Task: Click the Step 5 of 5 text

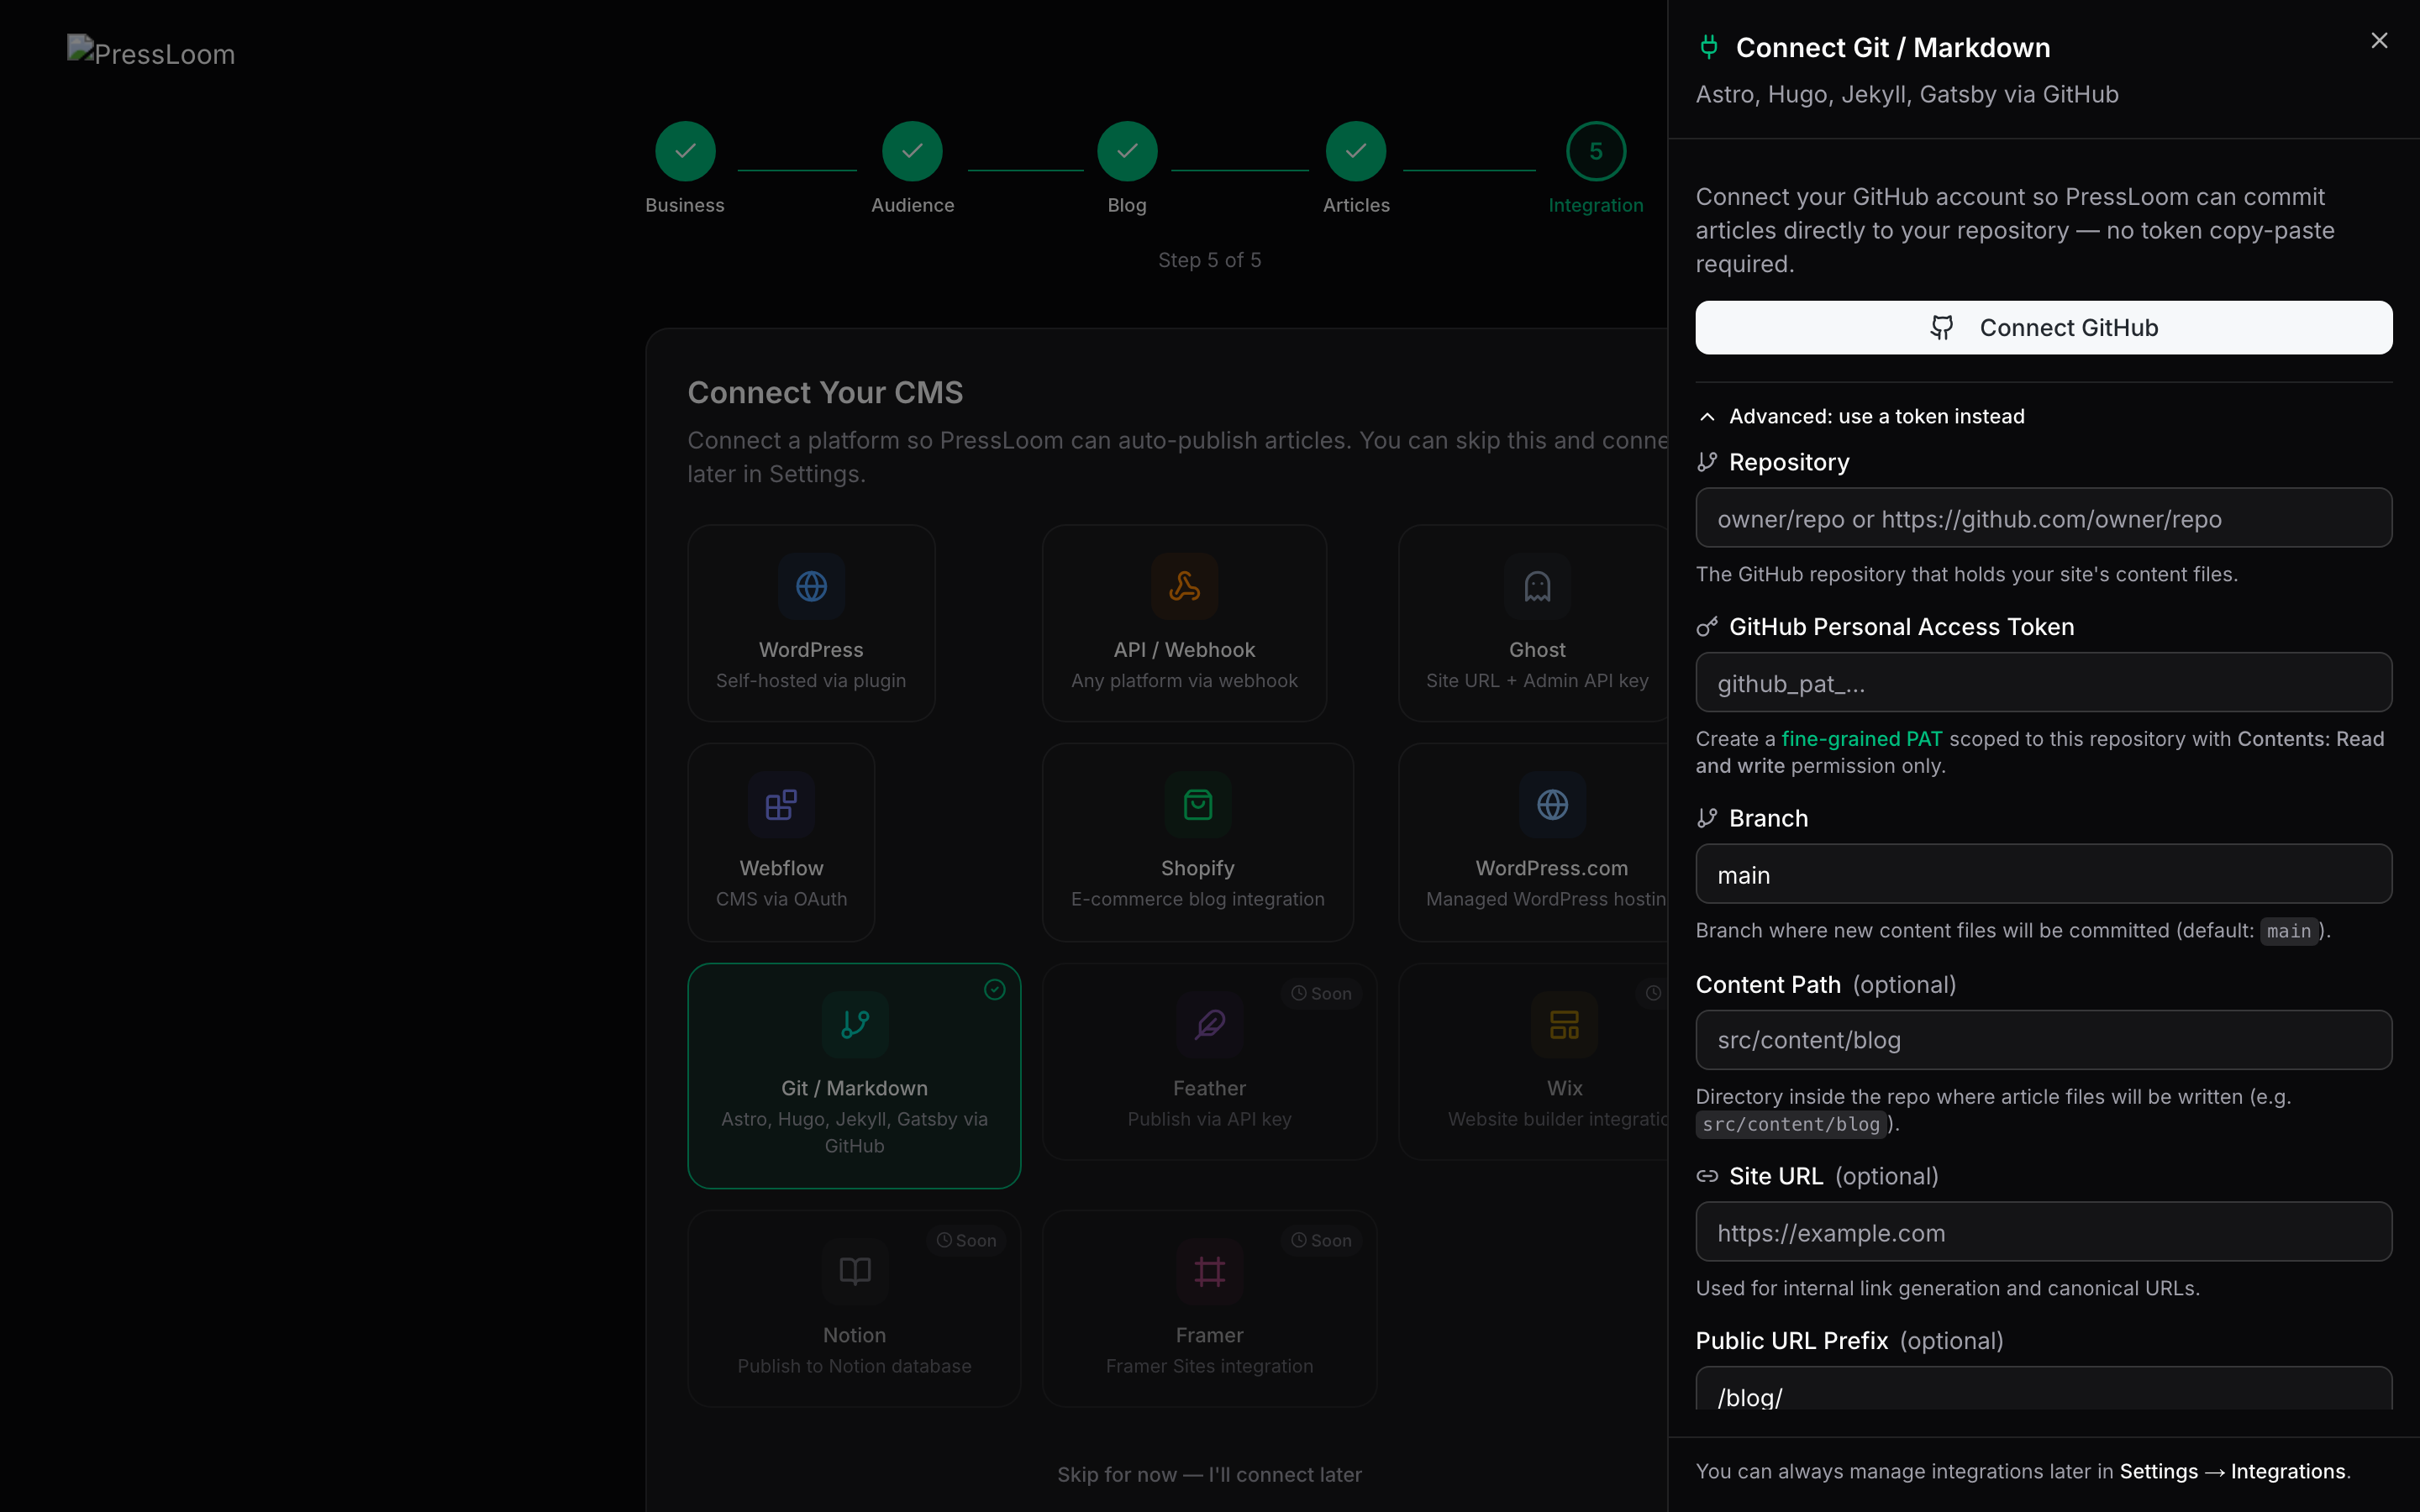Action: (1209, 260)
